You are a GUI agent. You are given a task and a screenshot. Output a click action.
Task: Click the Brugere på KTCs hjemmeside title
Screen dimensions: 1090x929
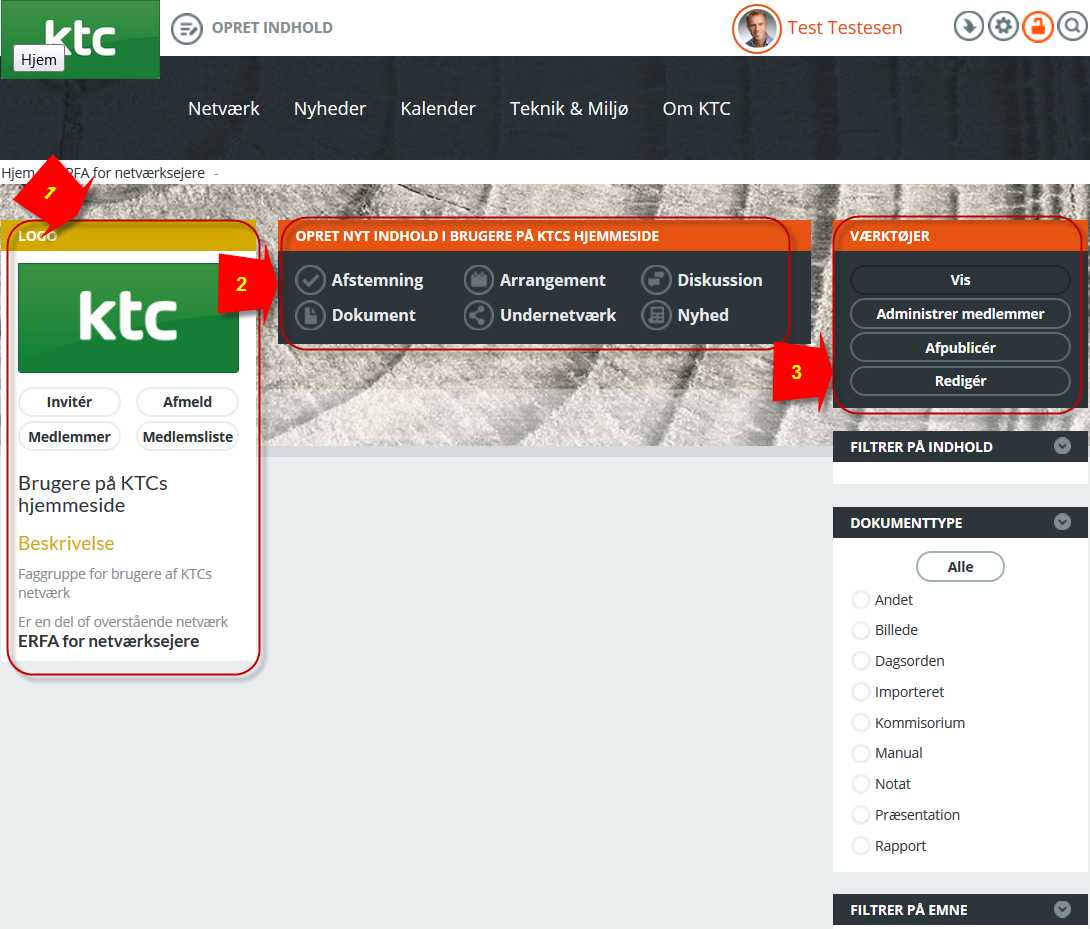(x=92, y=494)
